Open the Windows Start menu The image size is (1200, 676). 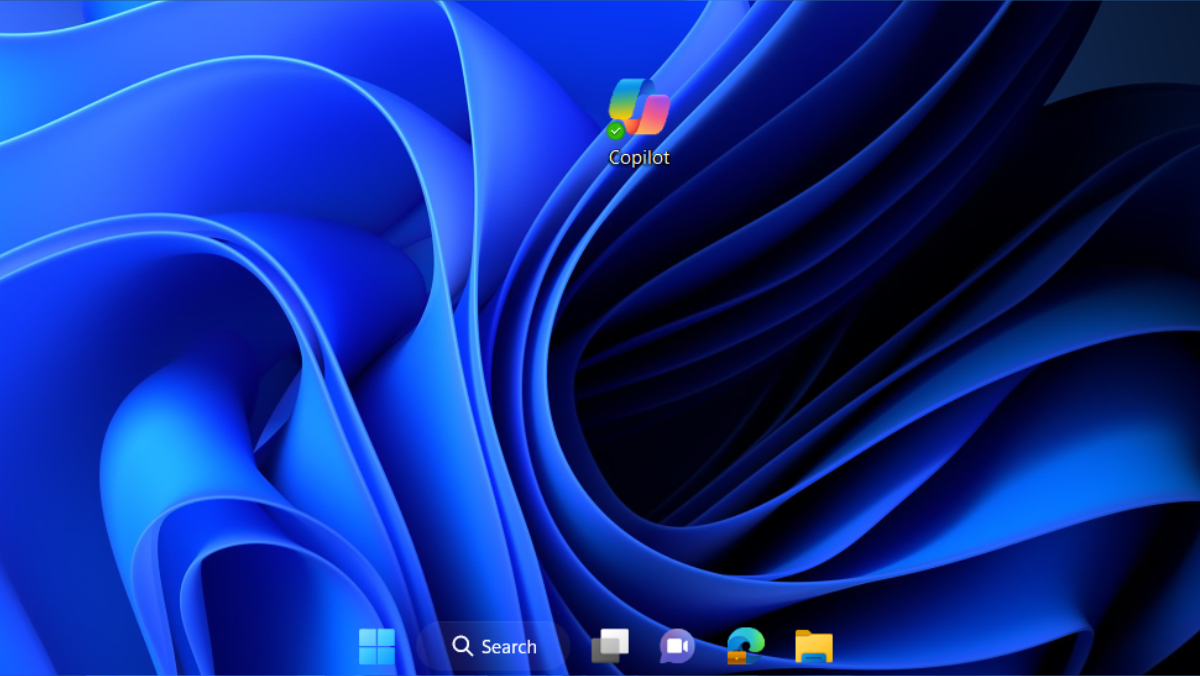[377, 646]
